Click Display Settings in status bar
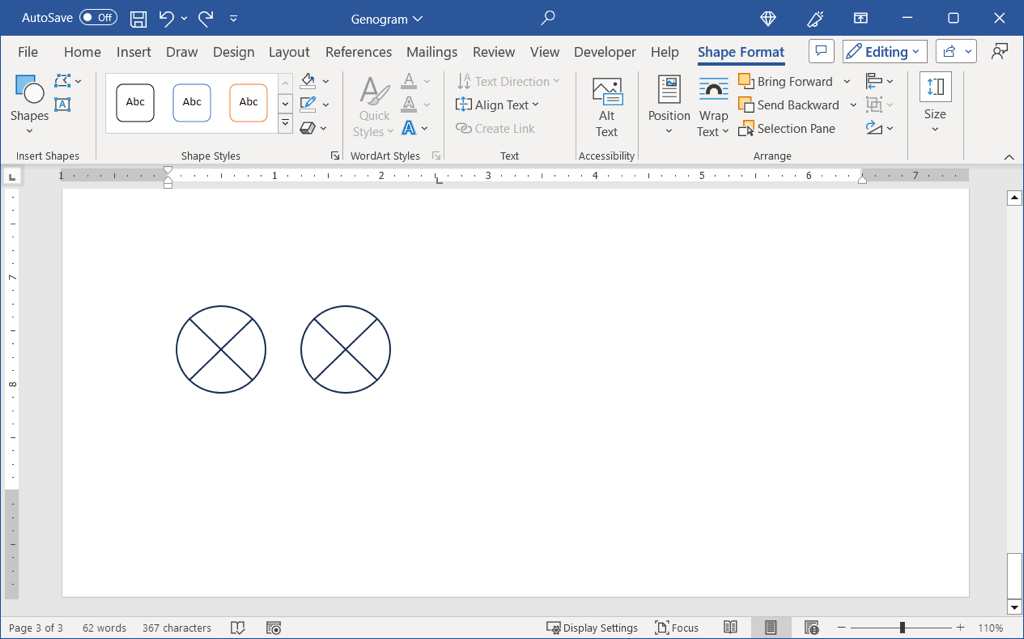The image size is (1024, 639). click(x=592, y=628)
